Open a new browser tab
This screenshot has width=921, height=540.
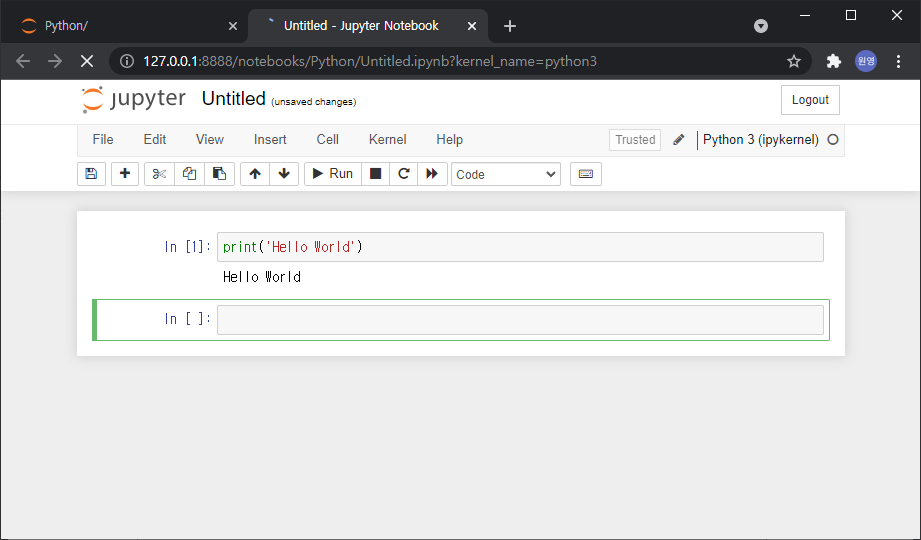510,26
